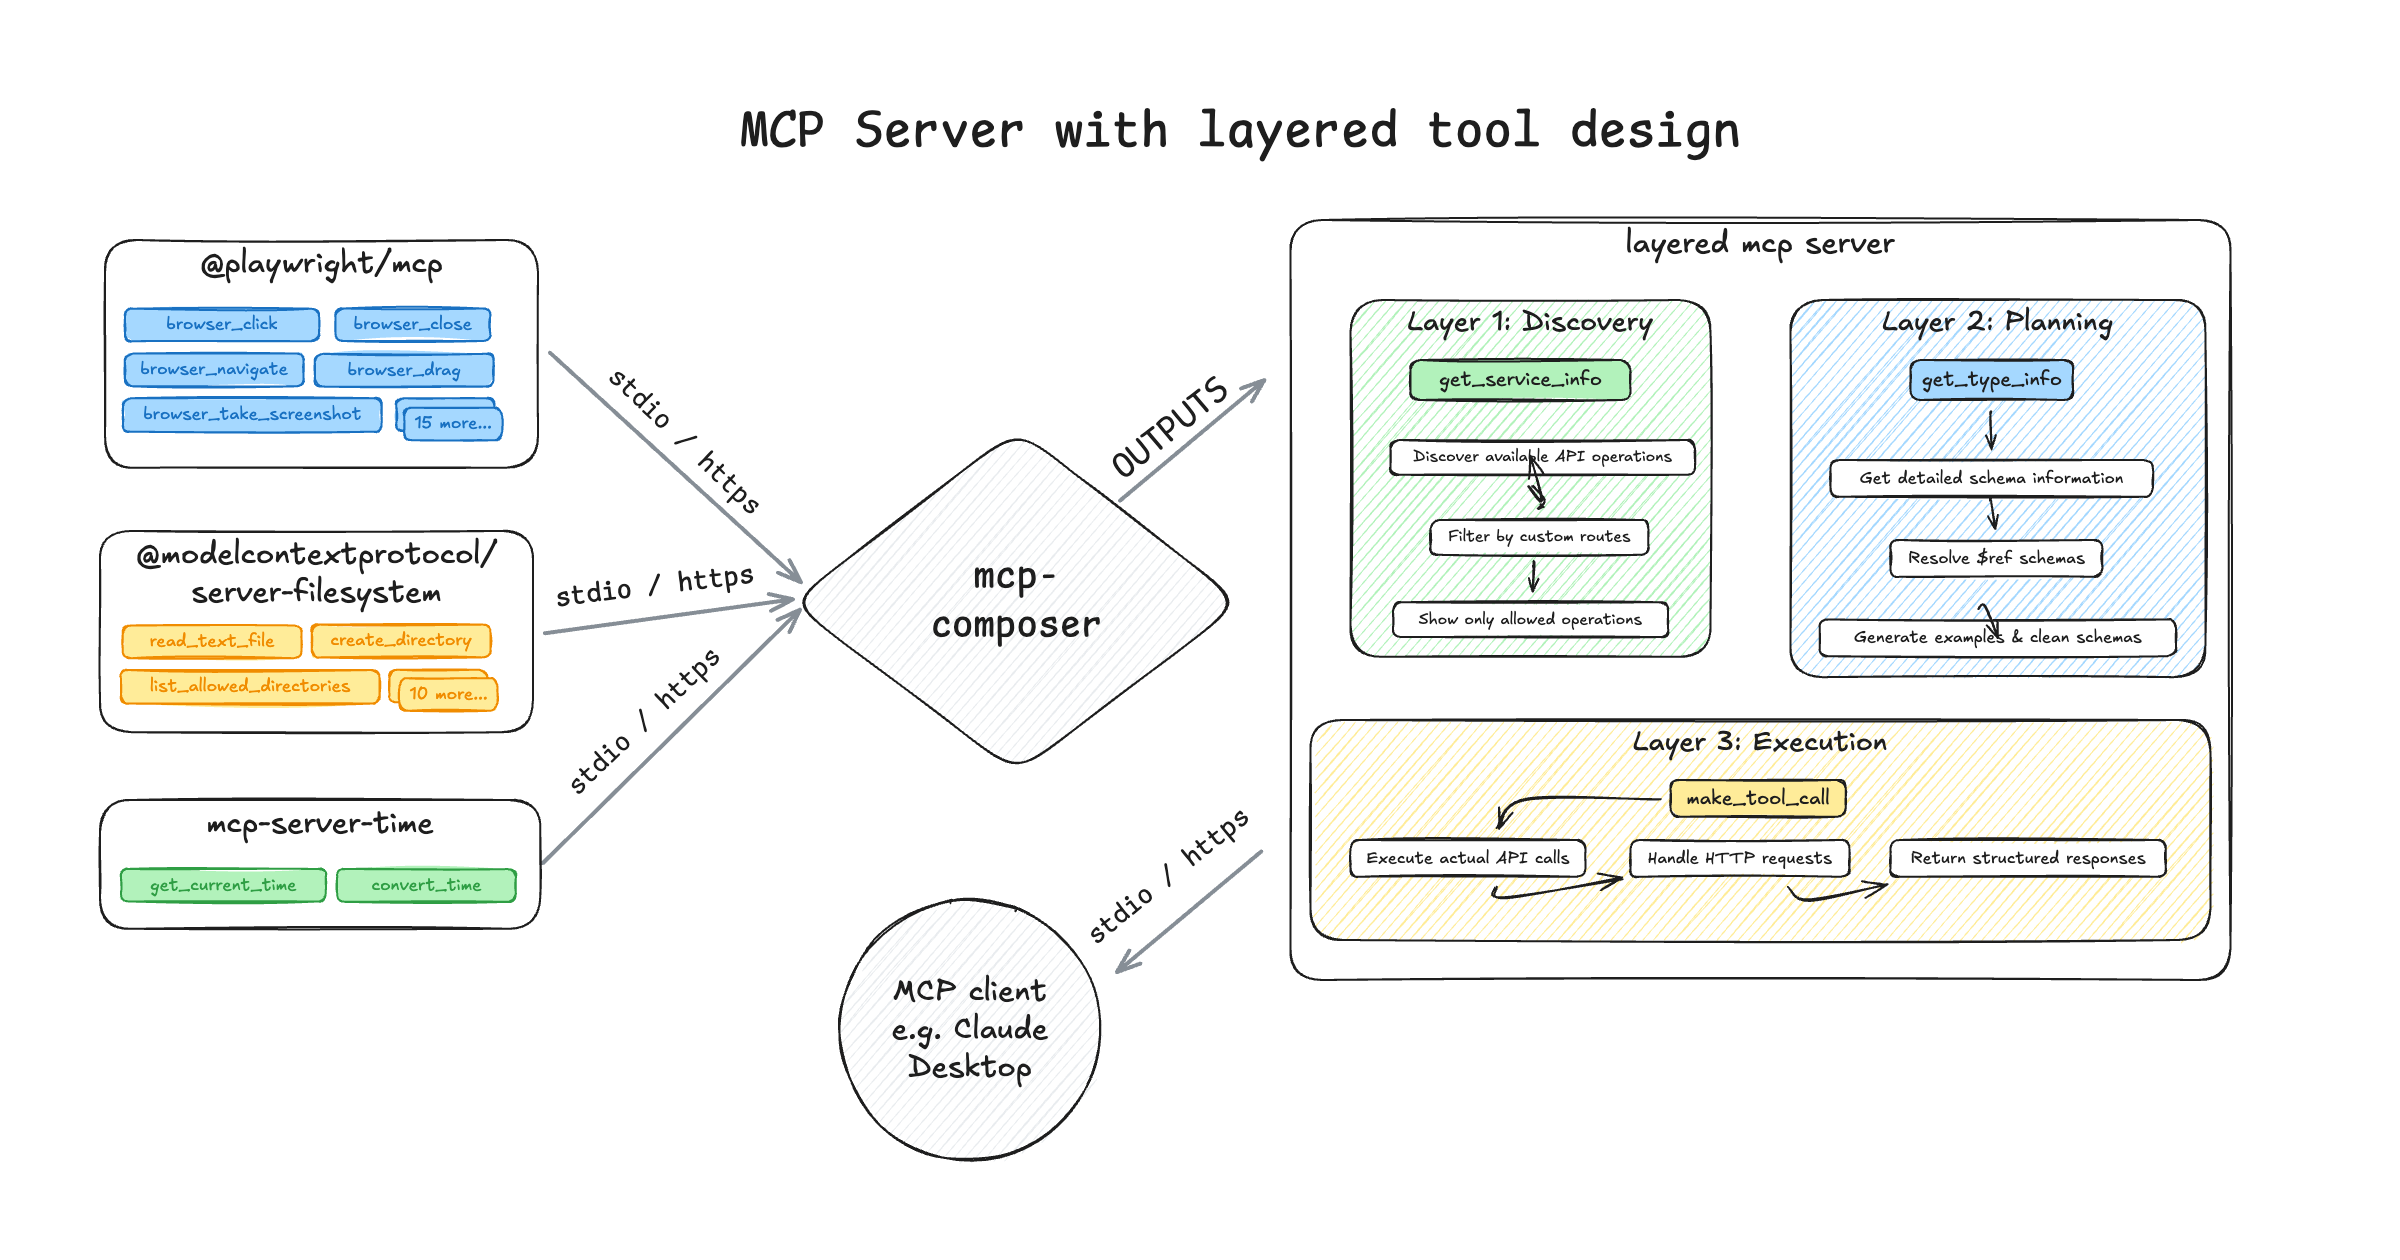The height and width of the screenshot is (1260, 2400).
Task: Click the Resolve $ref schemas step
Action: tap(1996, 558)
